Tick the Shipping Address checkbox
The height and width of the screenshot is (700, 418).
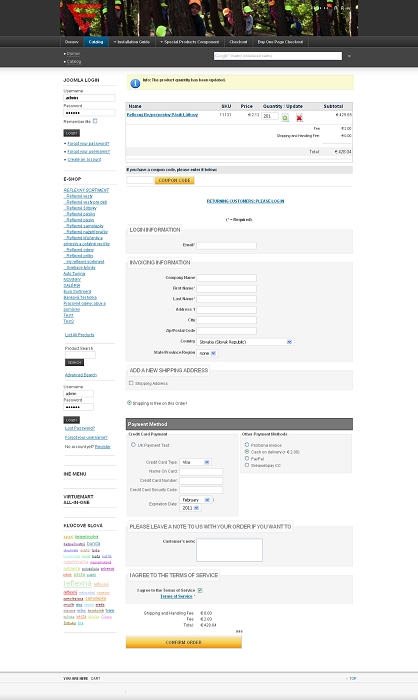coord(131,383)
